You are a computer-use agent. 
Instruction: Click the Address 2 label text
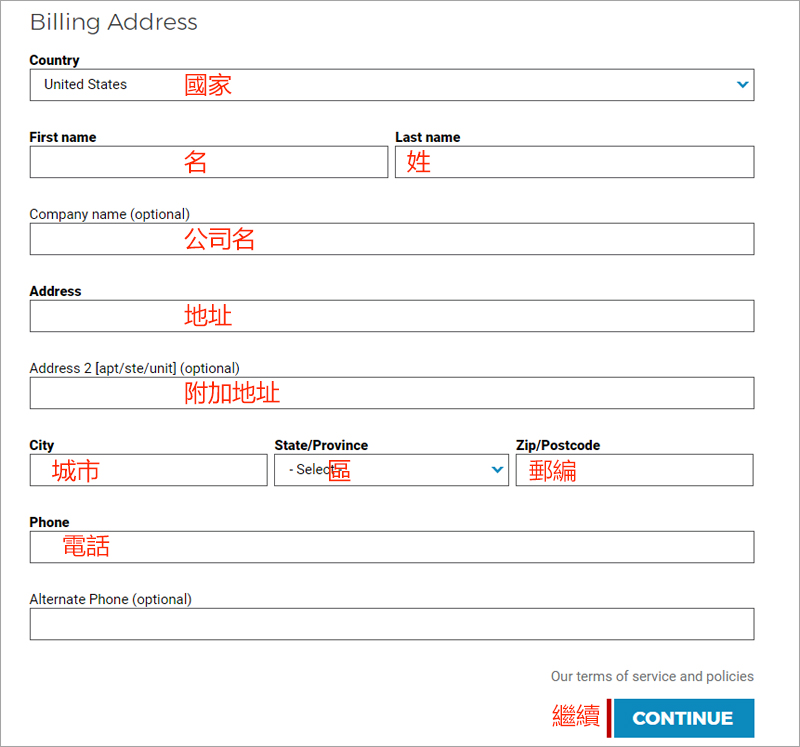click(x=134, y=368)
